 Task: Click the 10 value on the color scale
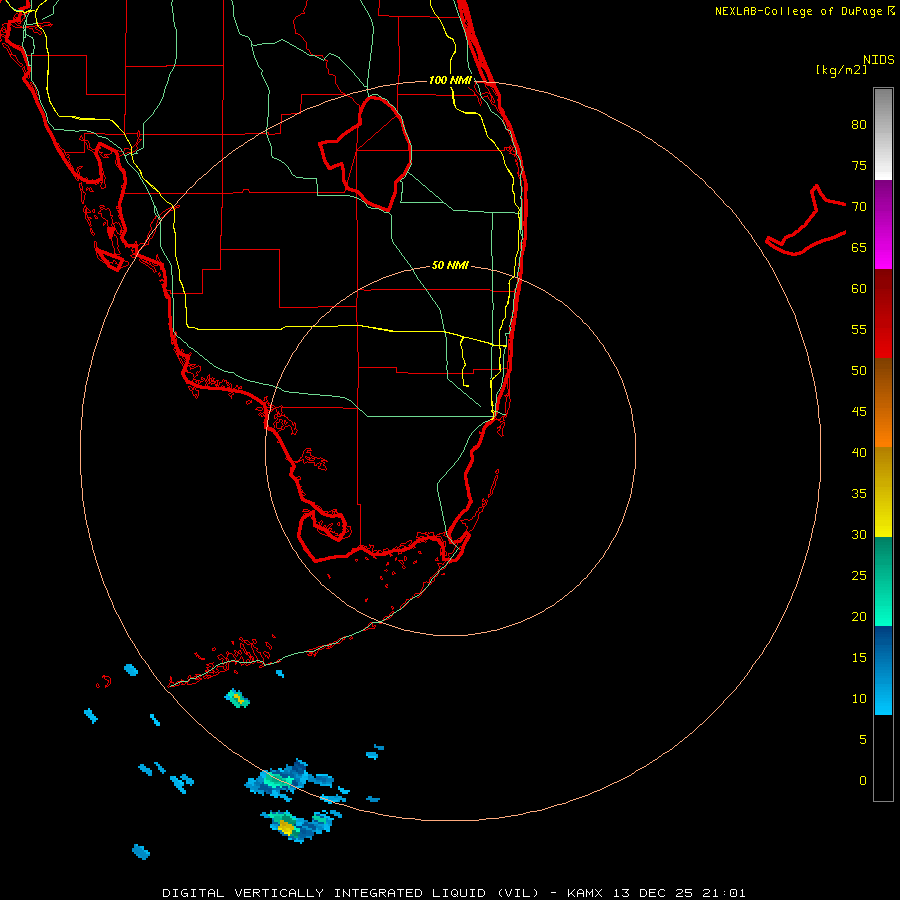pos(859,699)
